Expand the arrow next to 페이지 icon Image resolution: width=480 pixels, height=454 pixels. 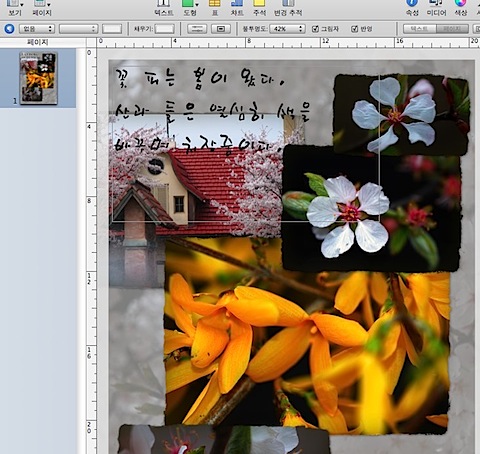pos(49,4)
